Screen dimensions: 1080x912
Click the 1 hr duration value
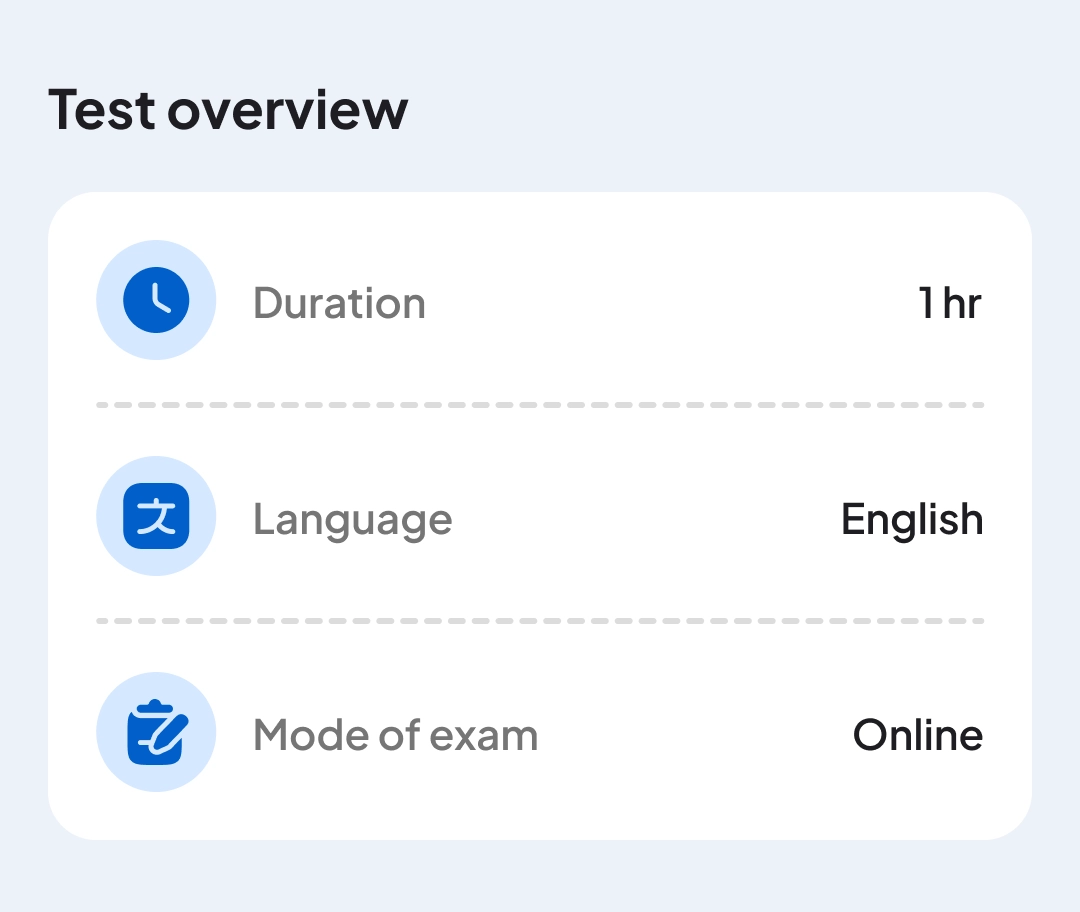950,303
